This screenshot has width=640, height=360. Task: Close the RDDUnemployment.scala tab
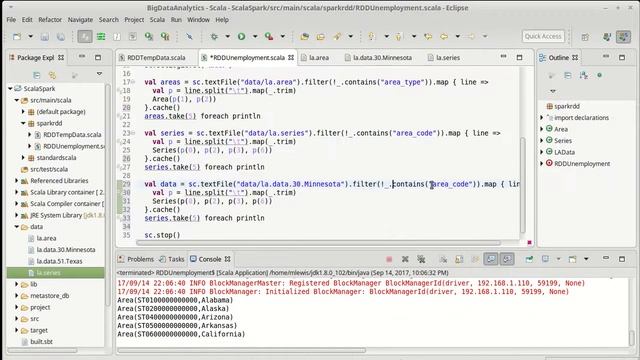[x=291, y=58]
